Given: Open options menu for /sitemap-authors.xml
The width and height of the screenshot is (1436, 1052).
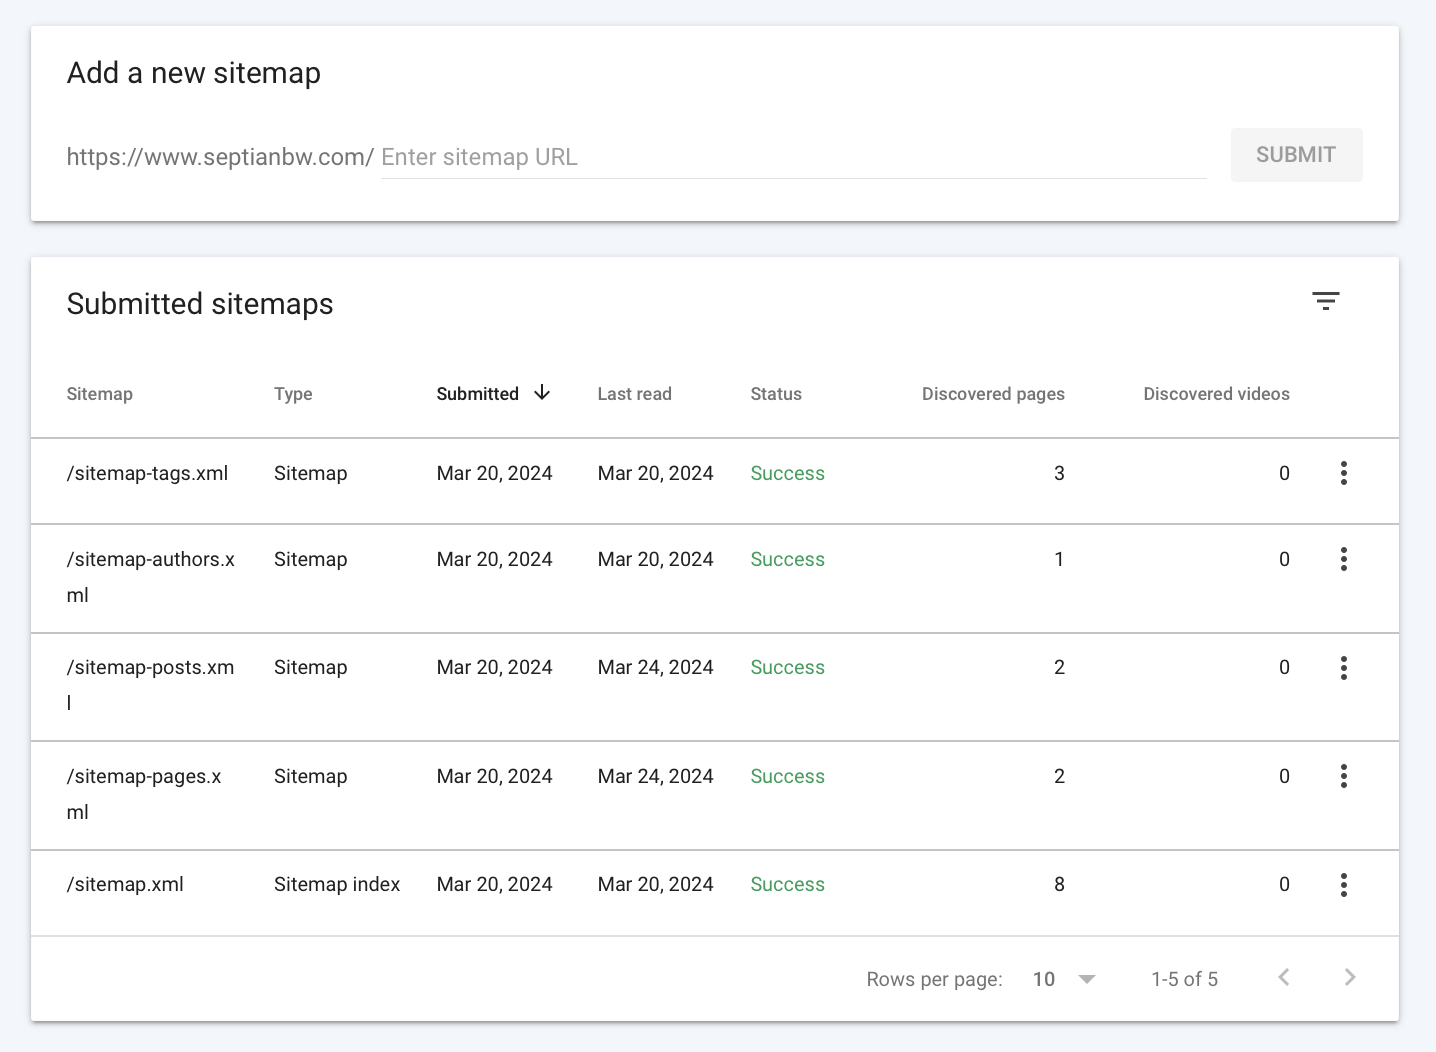Looking at the screenshot, I should (1344, 559).
